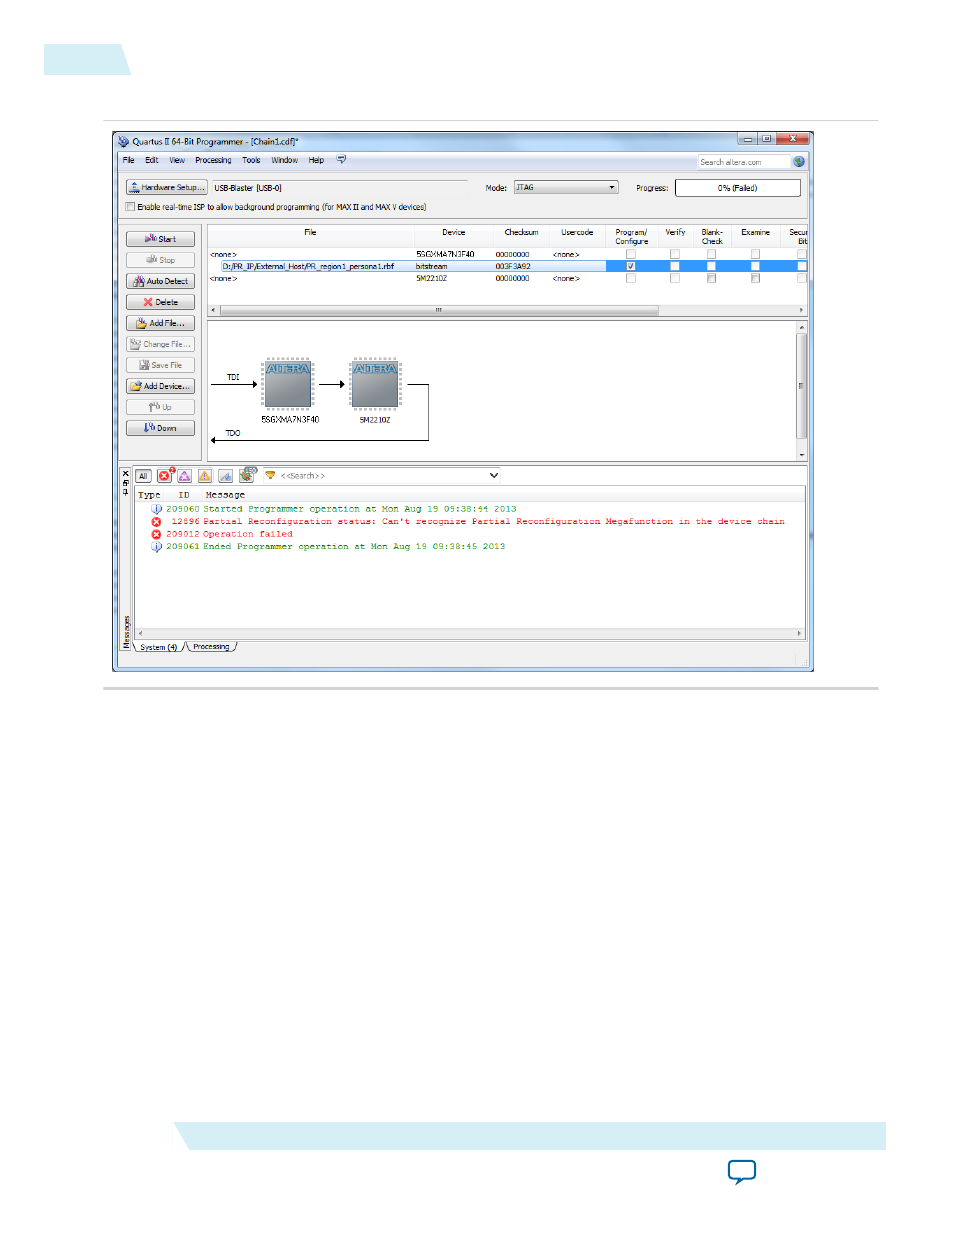Select the 'Operation failed' message text
954x1235 pixels.
coord(248,535)
